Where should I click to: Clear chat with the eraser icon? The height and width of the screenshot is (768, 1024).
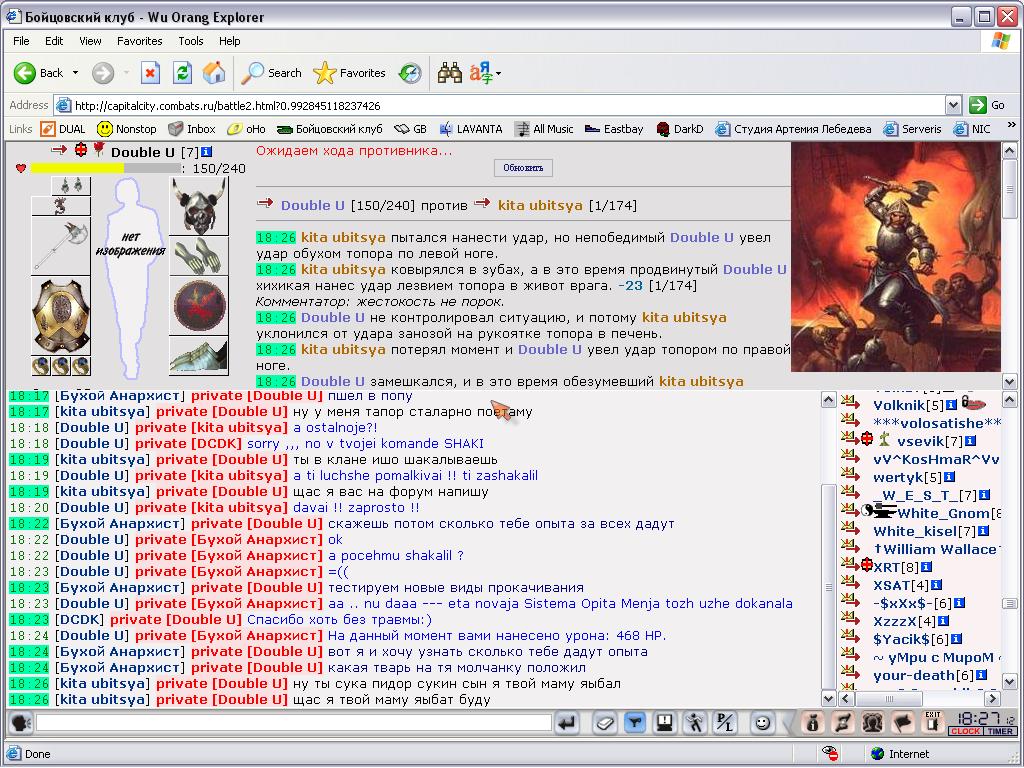pos(605,723)
